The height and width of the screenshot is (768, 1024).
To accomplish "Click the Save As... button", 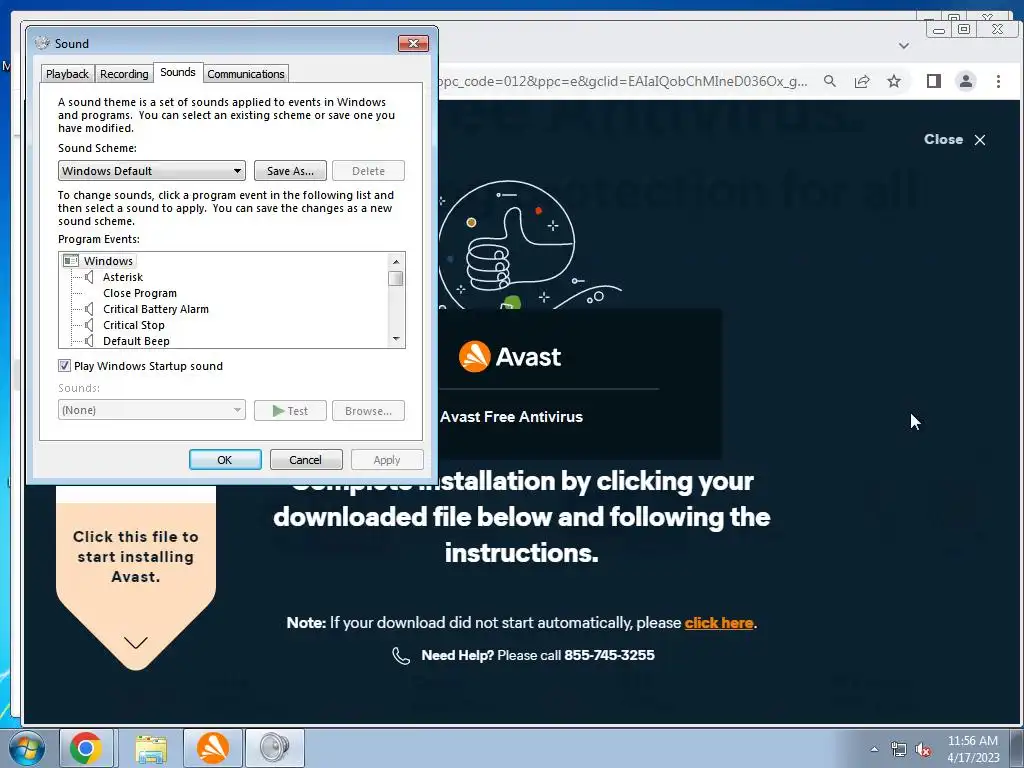I will pos(290,171).
